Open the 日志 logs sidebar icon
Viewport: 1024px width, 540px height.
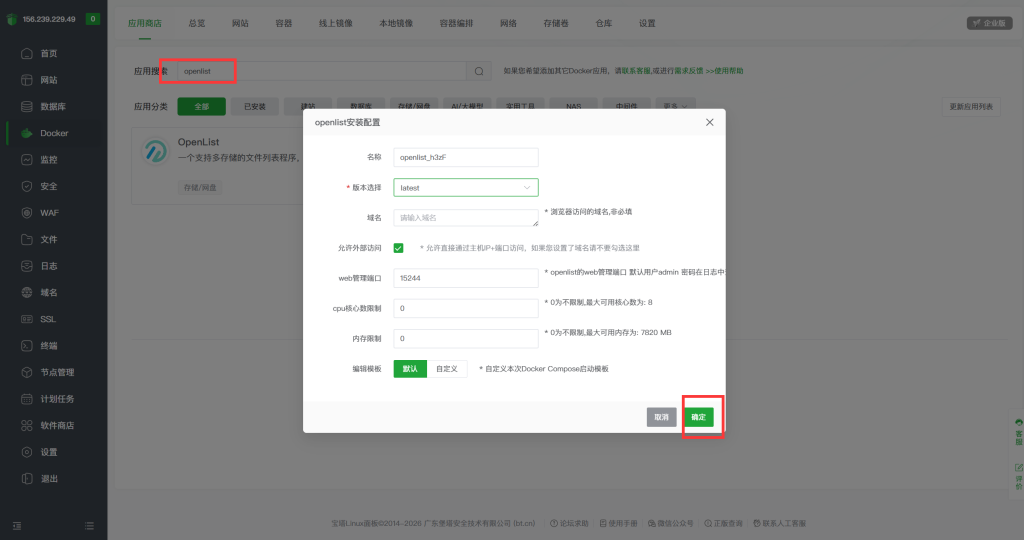[27, 266]
